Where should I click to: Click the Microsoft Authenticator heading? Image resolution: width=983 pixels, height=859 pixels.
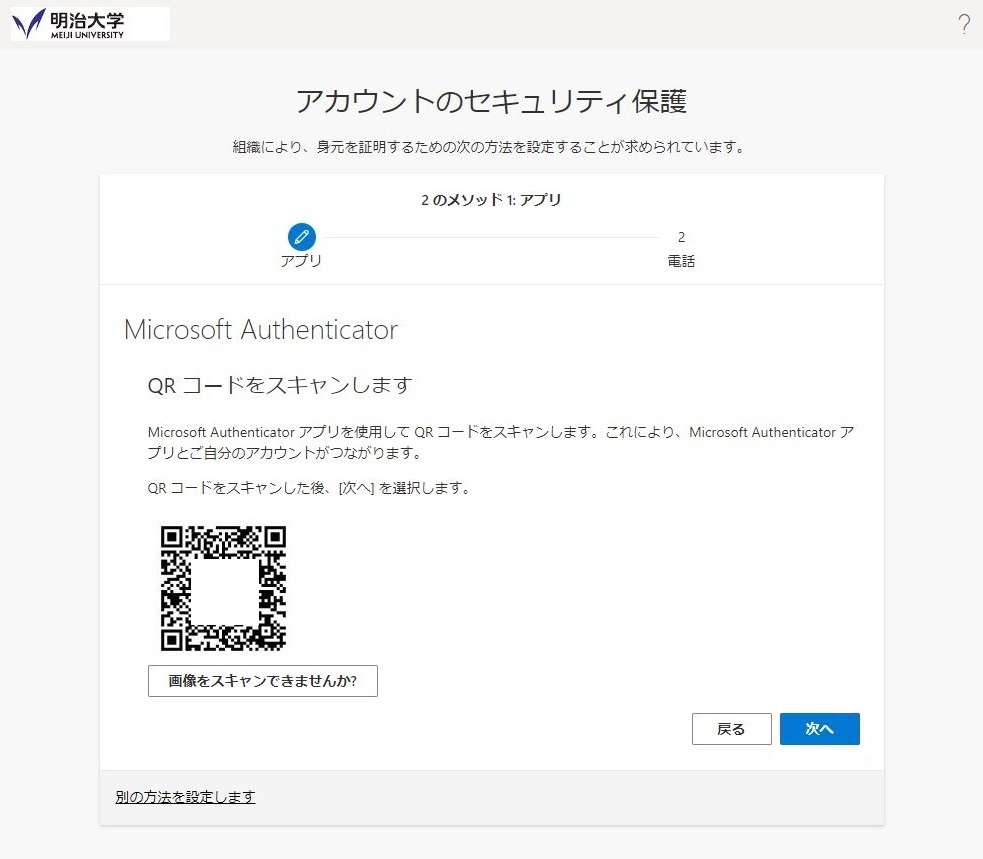click(261, 330)
